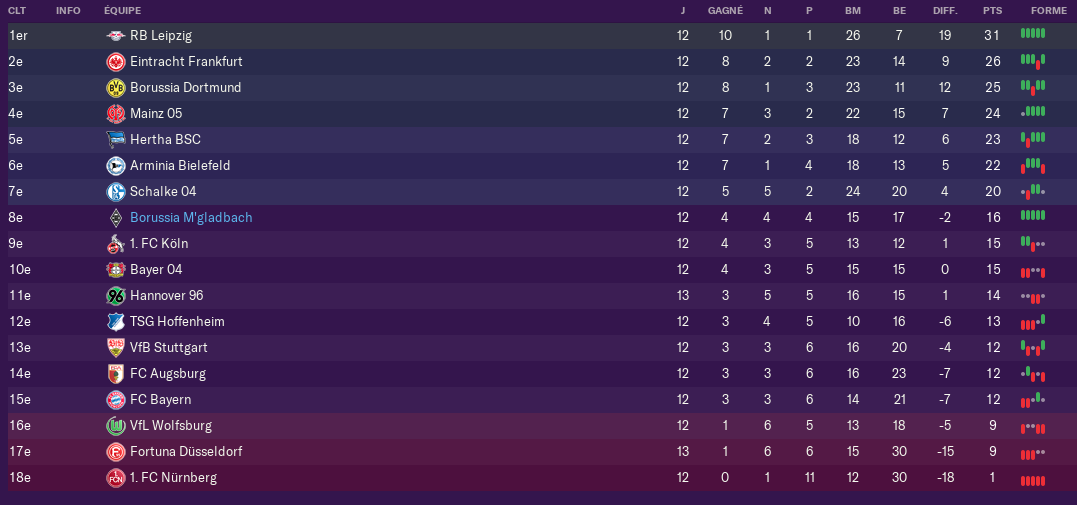Click the Schalke 04 club crest
Screen dimensions: 1077x505
pos(115,192)
